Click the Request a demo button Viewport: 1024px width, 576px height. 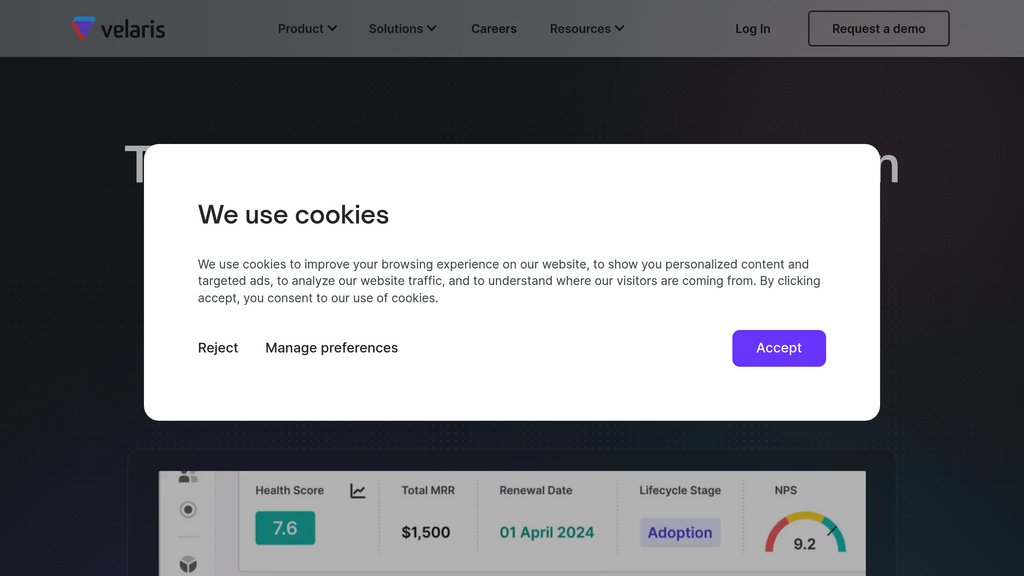[x=878, y=29]
